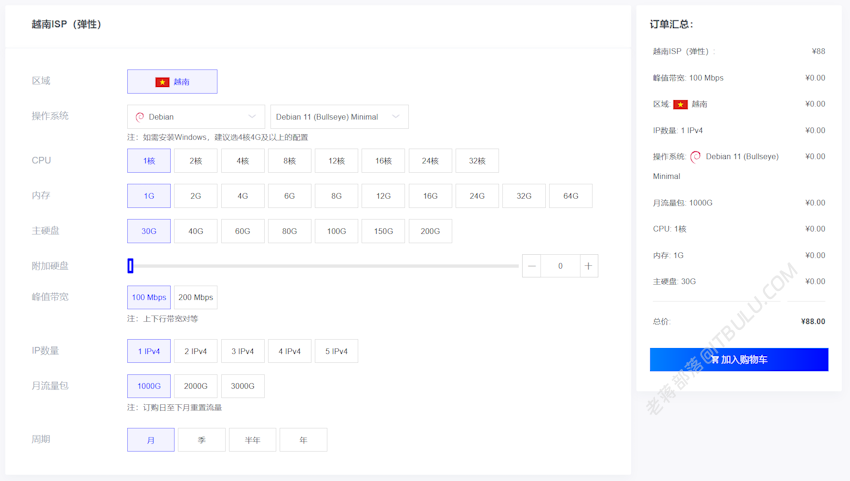The width and height of the screenshot is (850, 481).
Task: Click the Debian logo in order summary
Action: (696, 156)
